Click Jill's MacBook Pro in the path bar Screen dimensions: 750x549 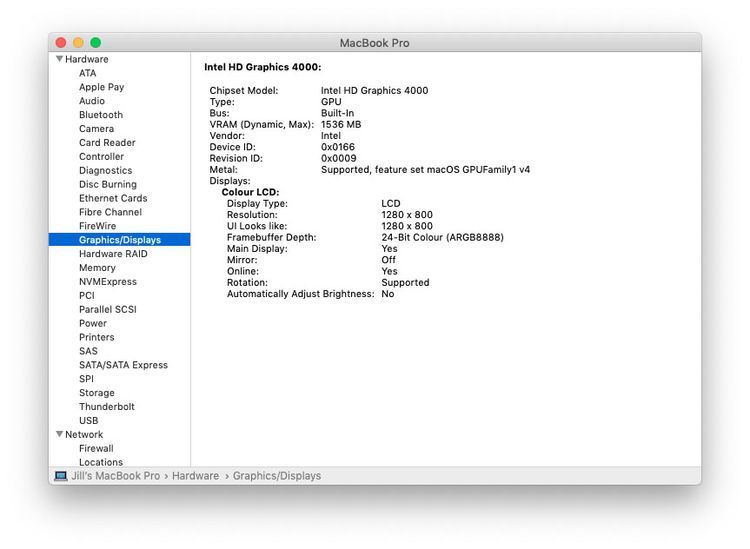(x=115, y=476)
